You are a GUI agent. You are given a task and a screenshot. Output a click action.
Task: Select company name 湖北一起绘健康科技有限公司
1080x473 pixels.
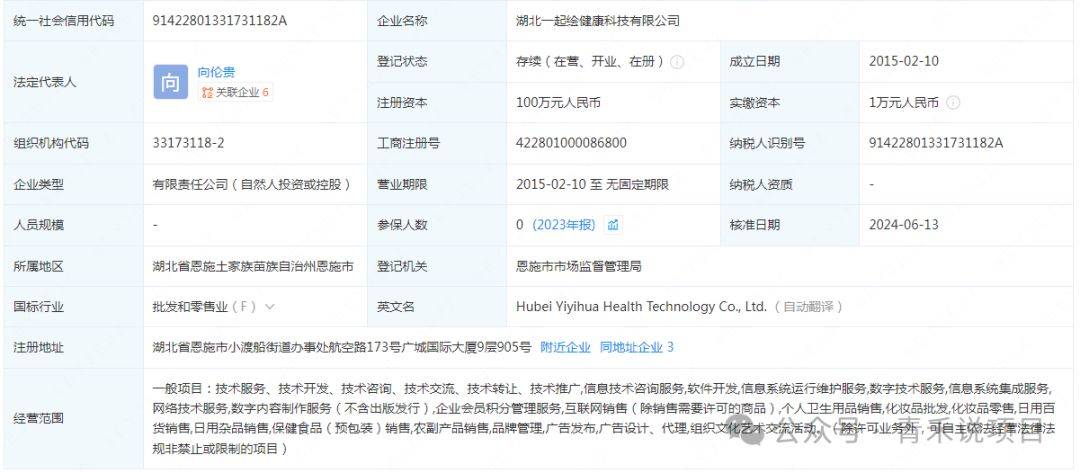tap(598, 21)
